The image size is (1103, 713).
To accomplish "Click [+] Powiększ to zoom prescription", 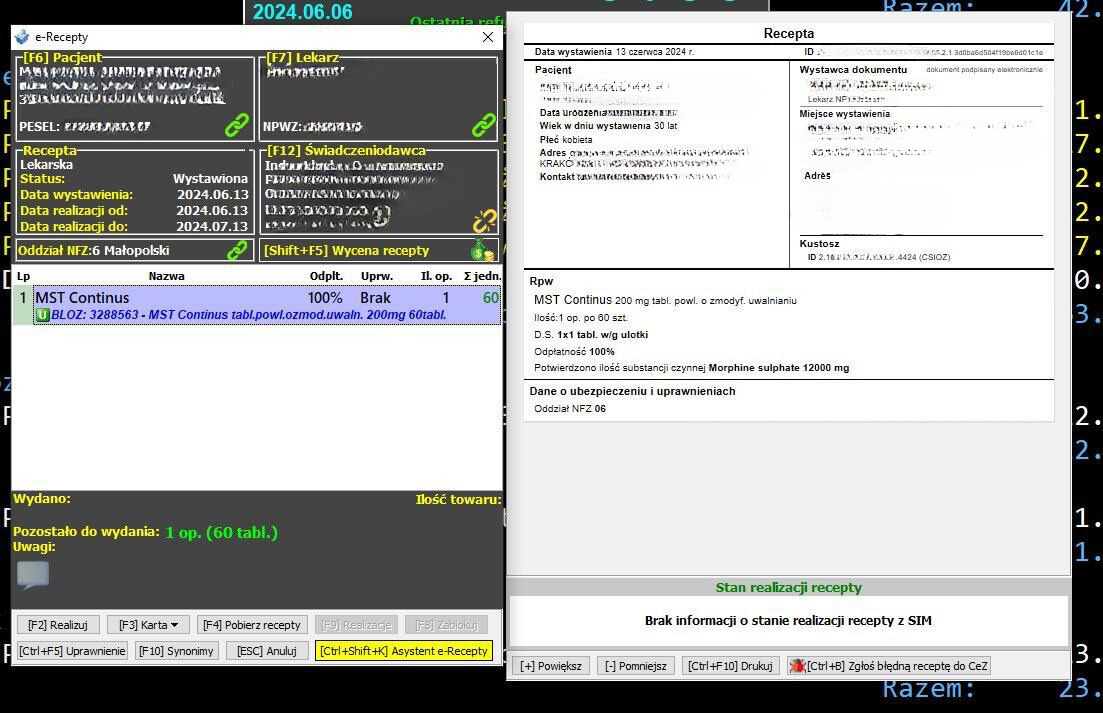I will [551, 665].
